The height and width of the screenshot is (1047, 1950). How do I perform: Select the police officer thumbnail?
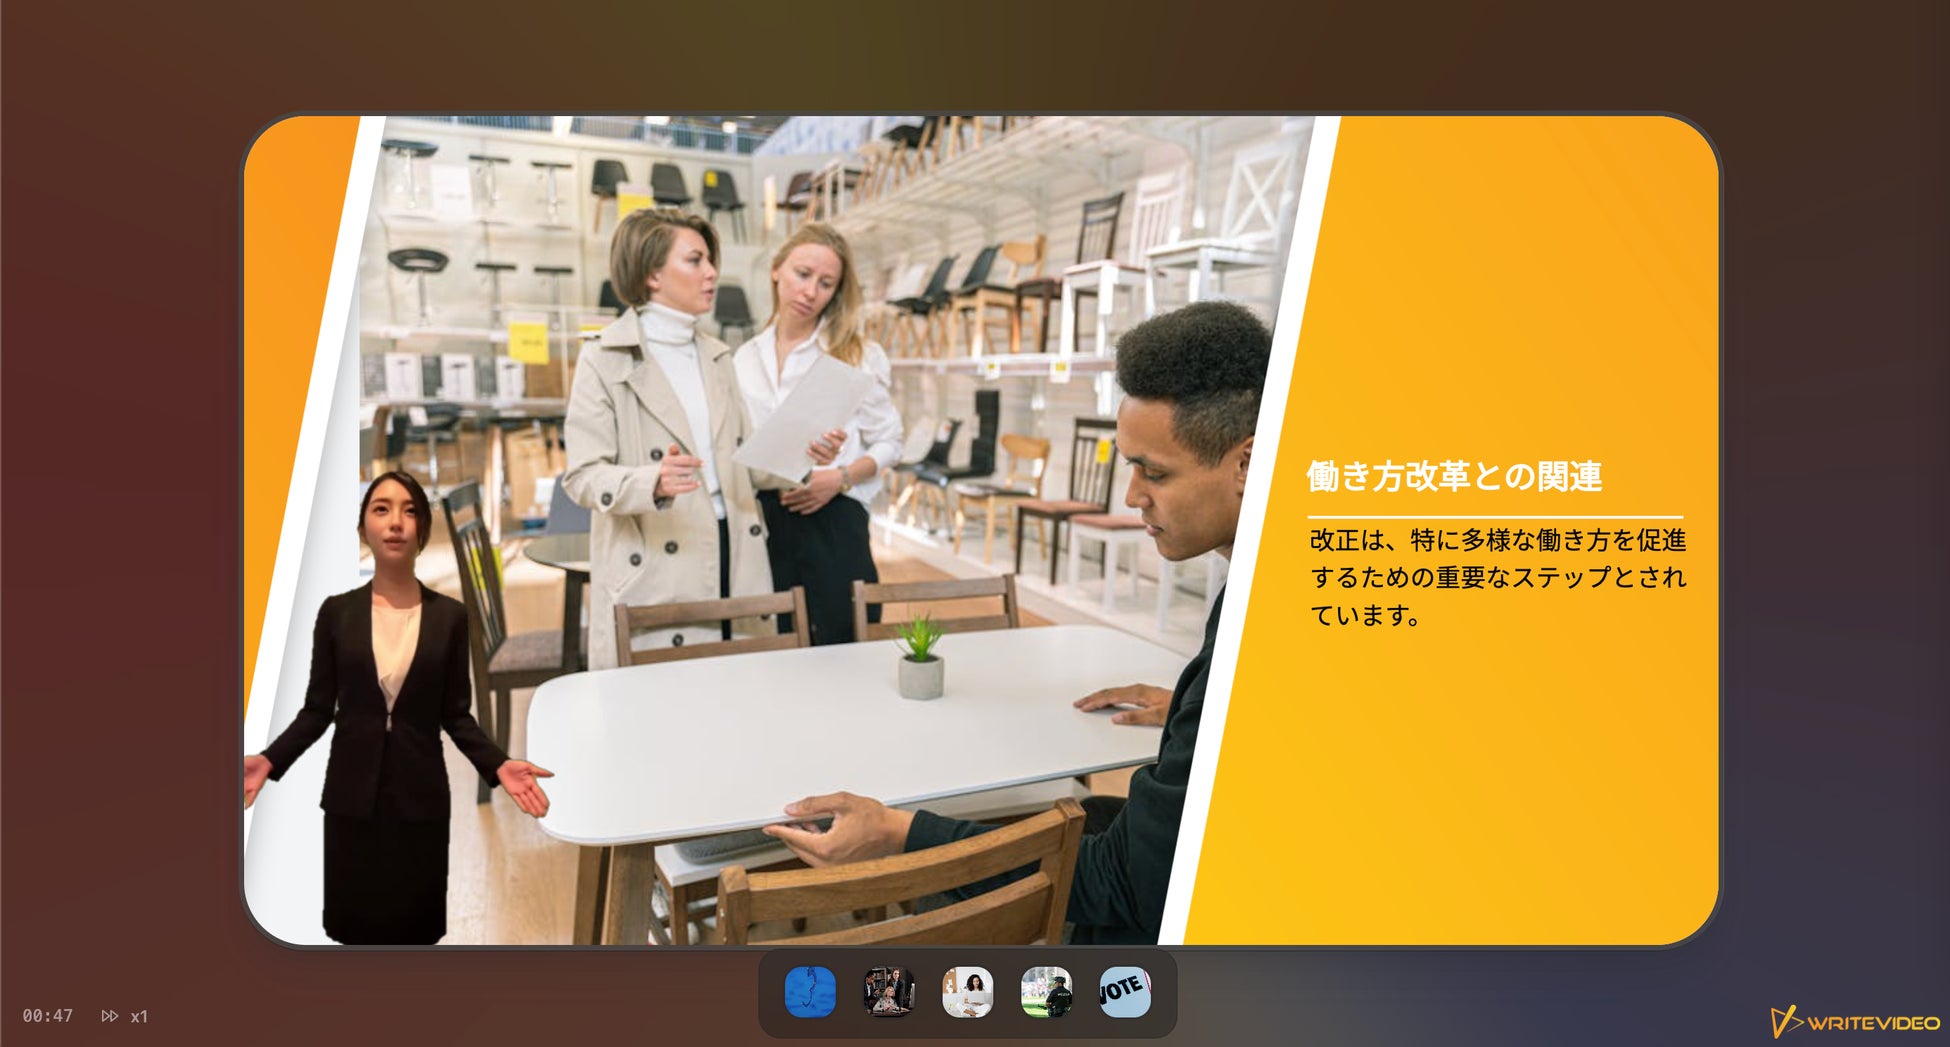tap(1046, 992)
